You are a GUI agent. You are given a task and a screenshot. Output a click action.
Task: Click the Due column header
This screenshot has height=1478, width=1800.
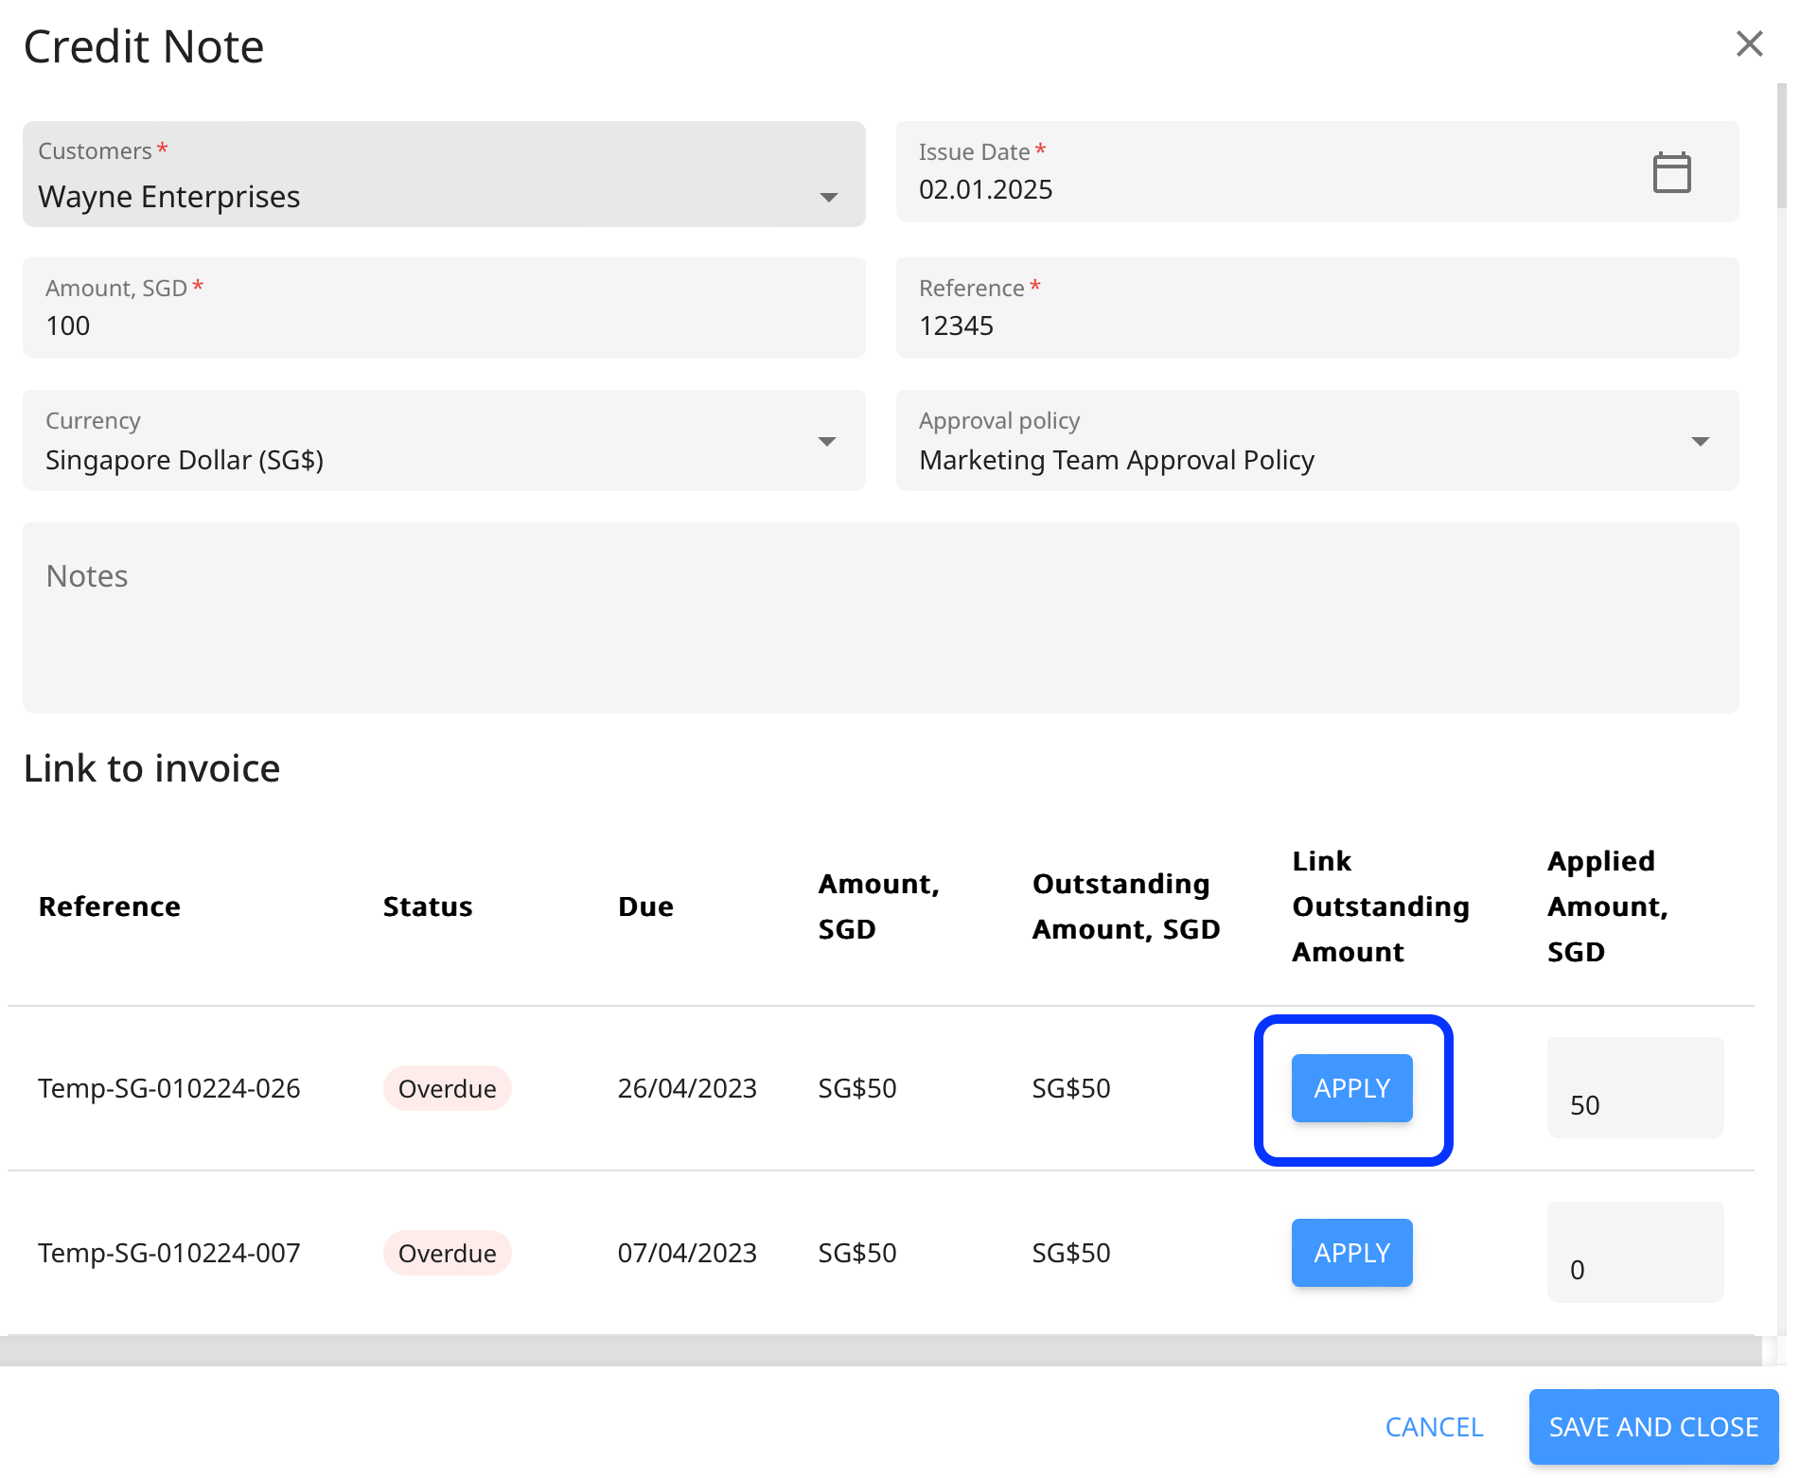click(645, 906)
